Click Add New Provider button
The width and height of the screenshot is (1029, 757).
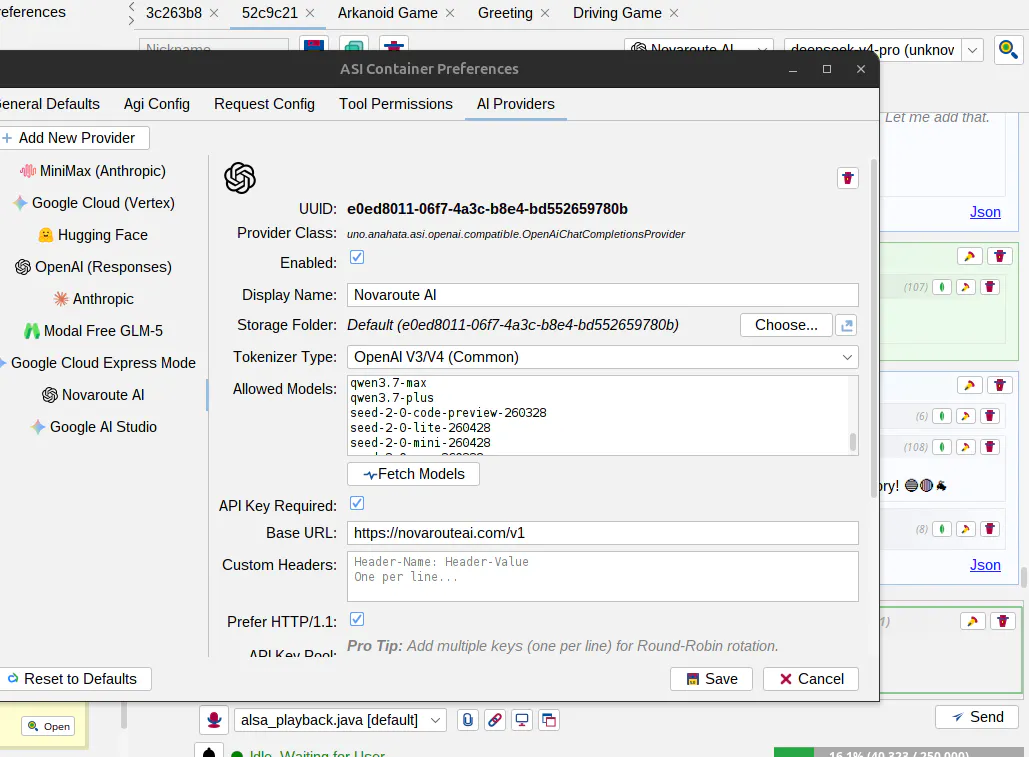click(73, 138)
